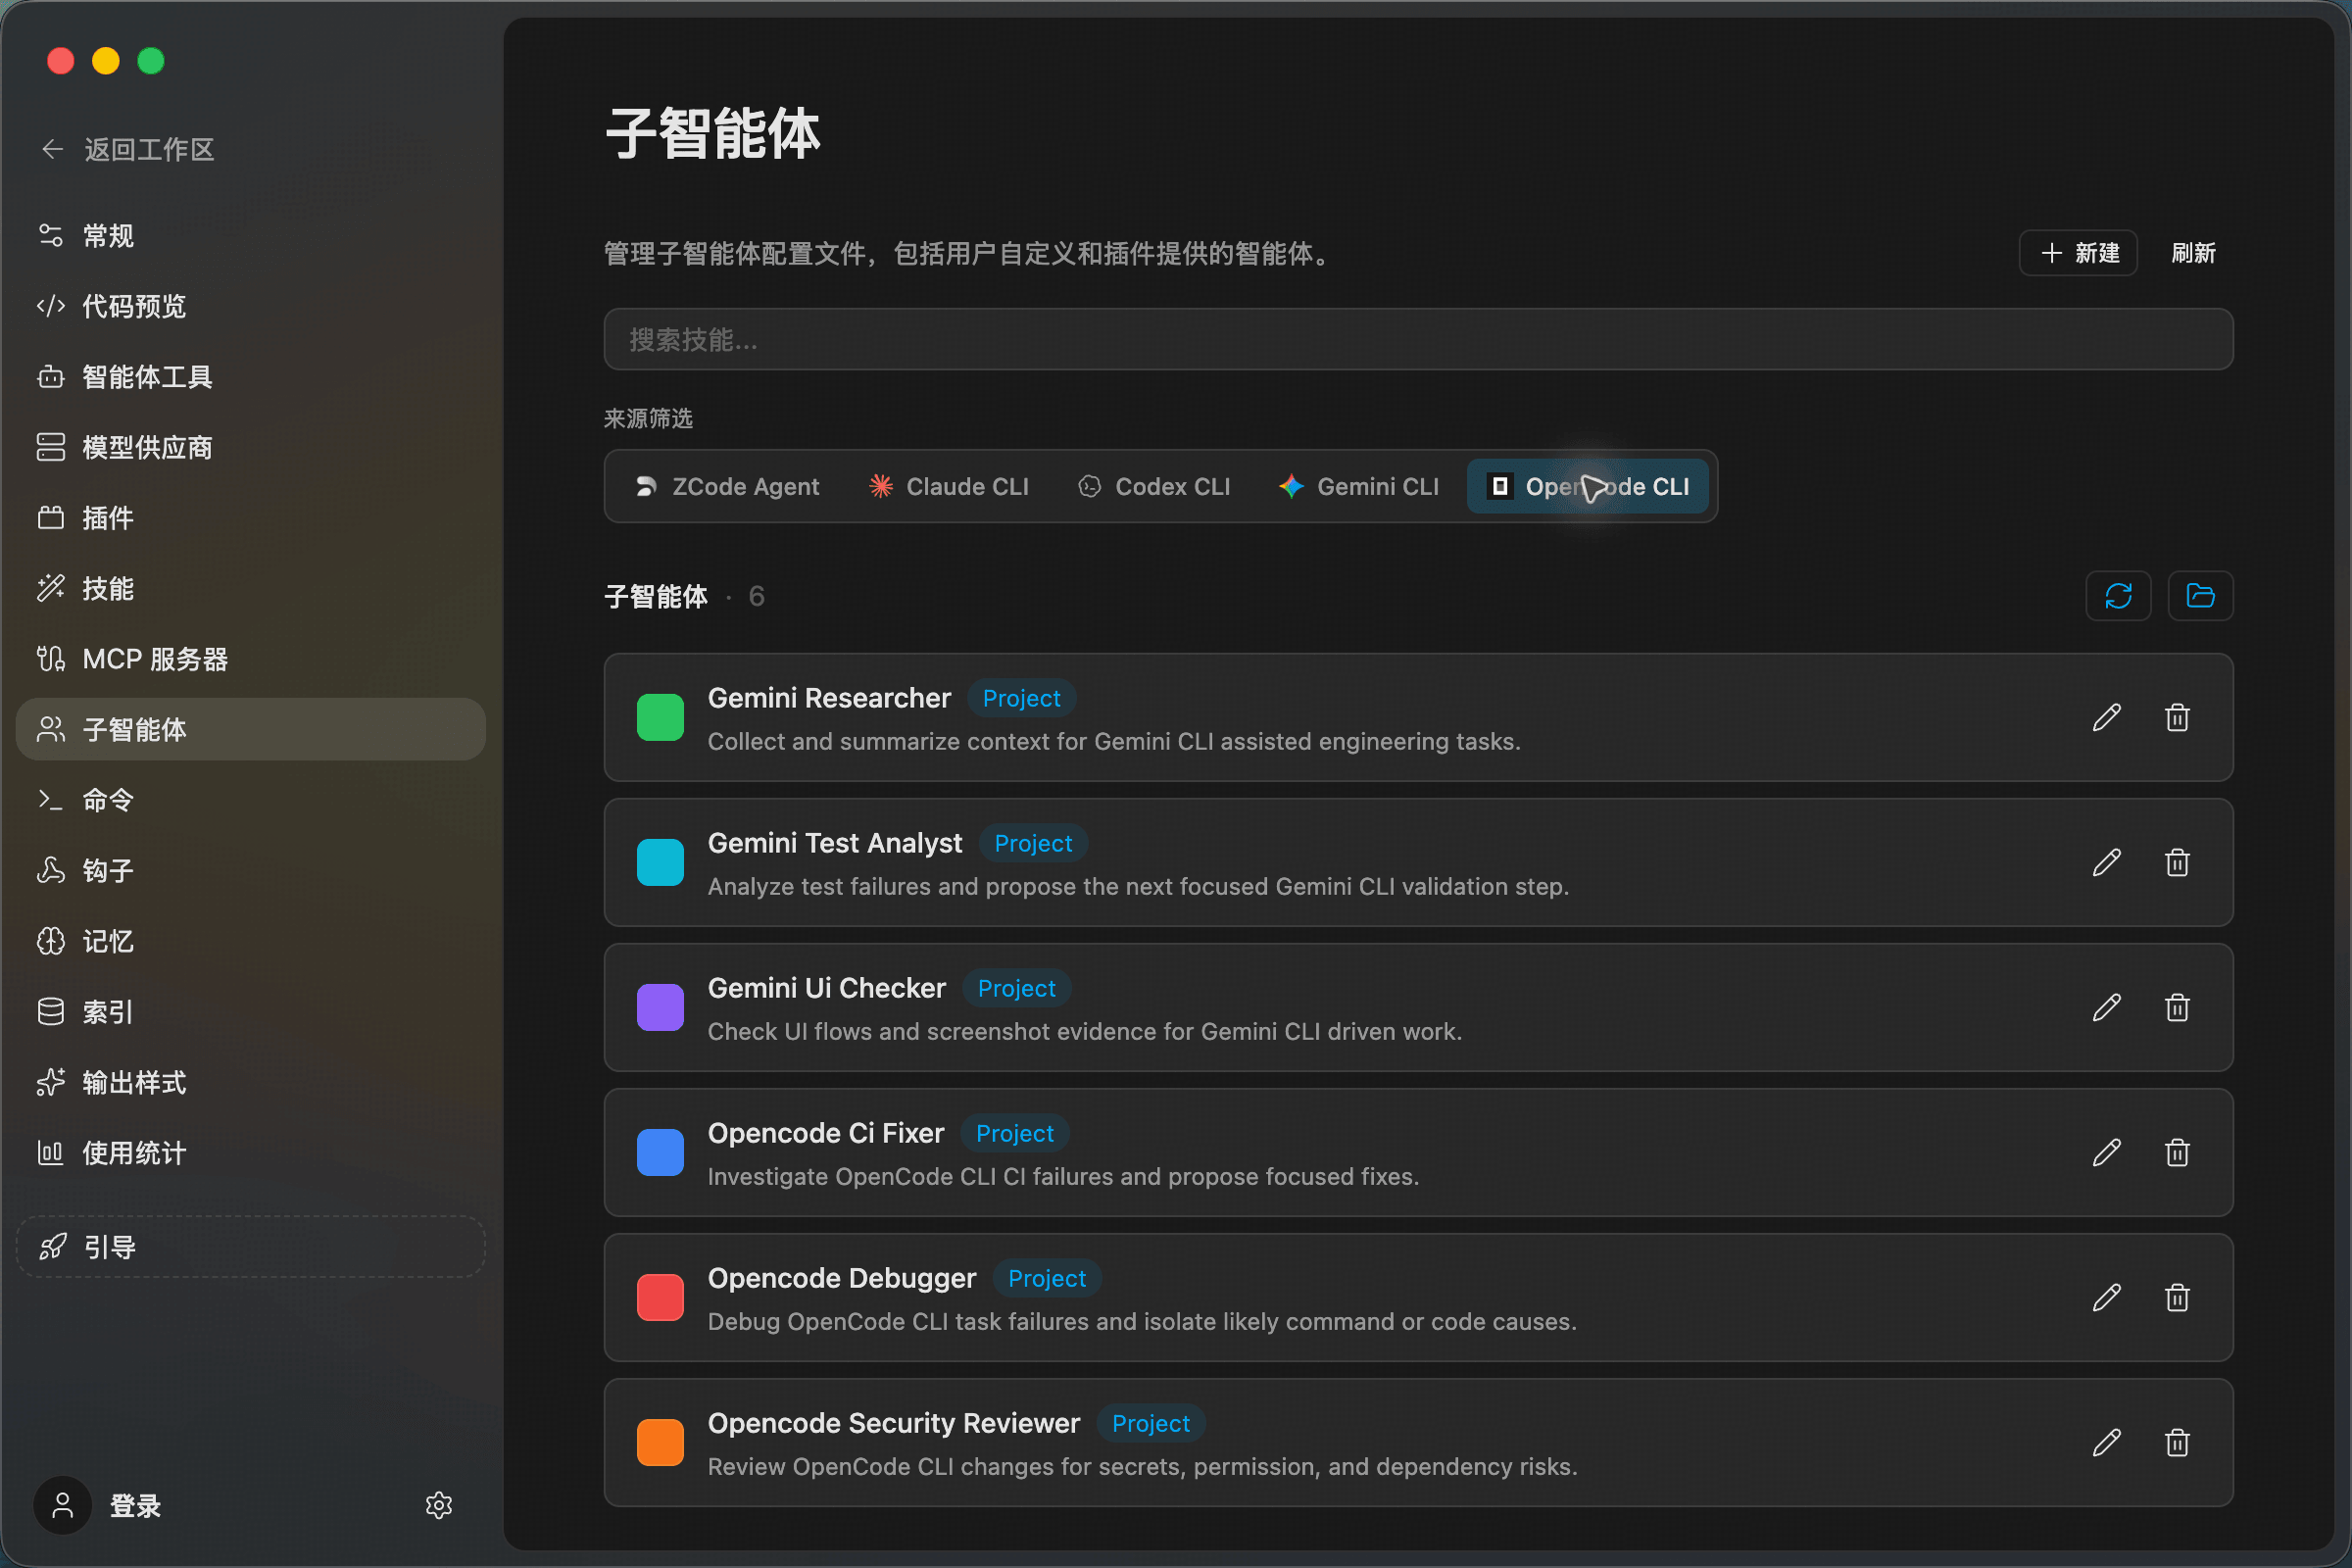Delete Gemini Test Analyst with trash icon
The width and height of the screenshot is (2352, 1568).
click(x=2177, y=862)
